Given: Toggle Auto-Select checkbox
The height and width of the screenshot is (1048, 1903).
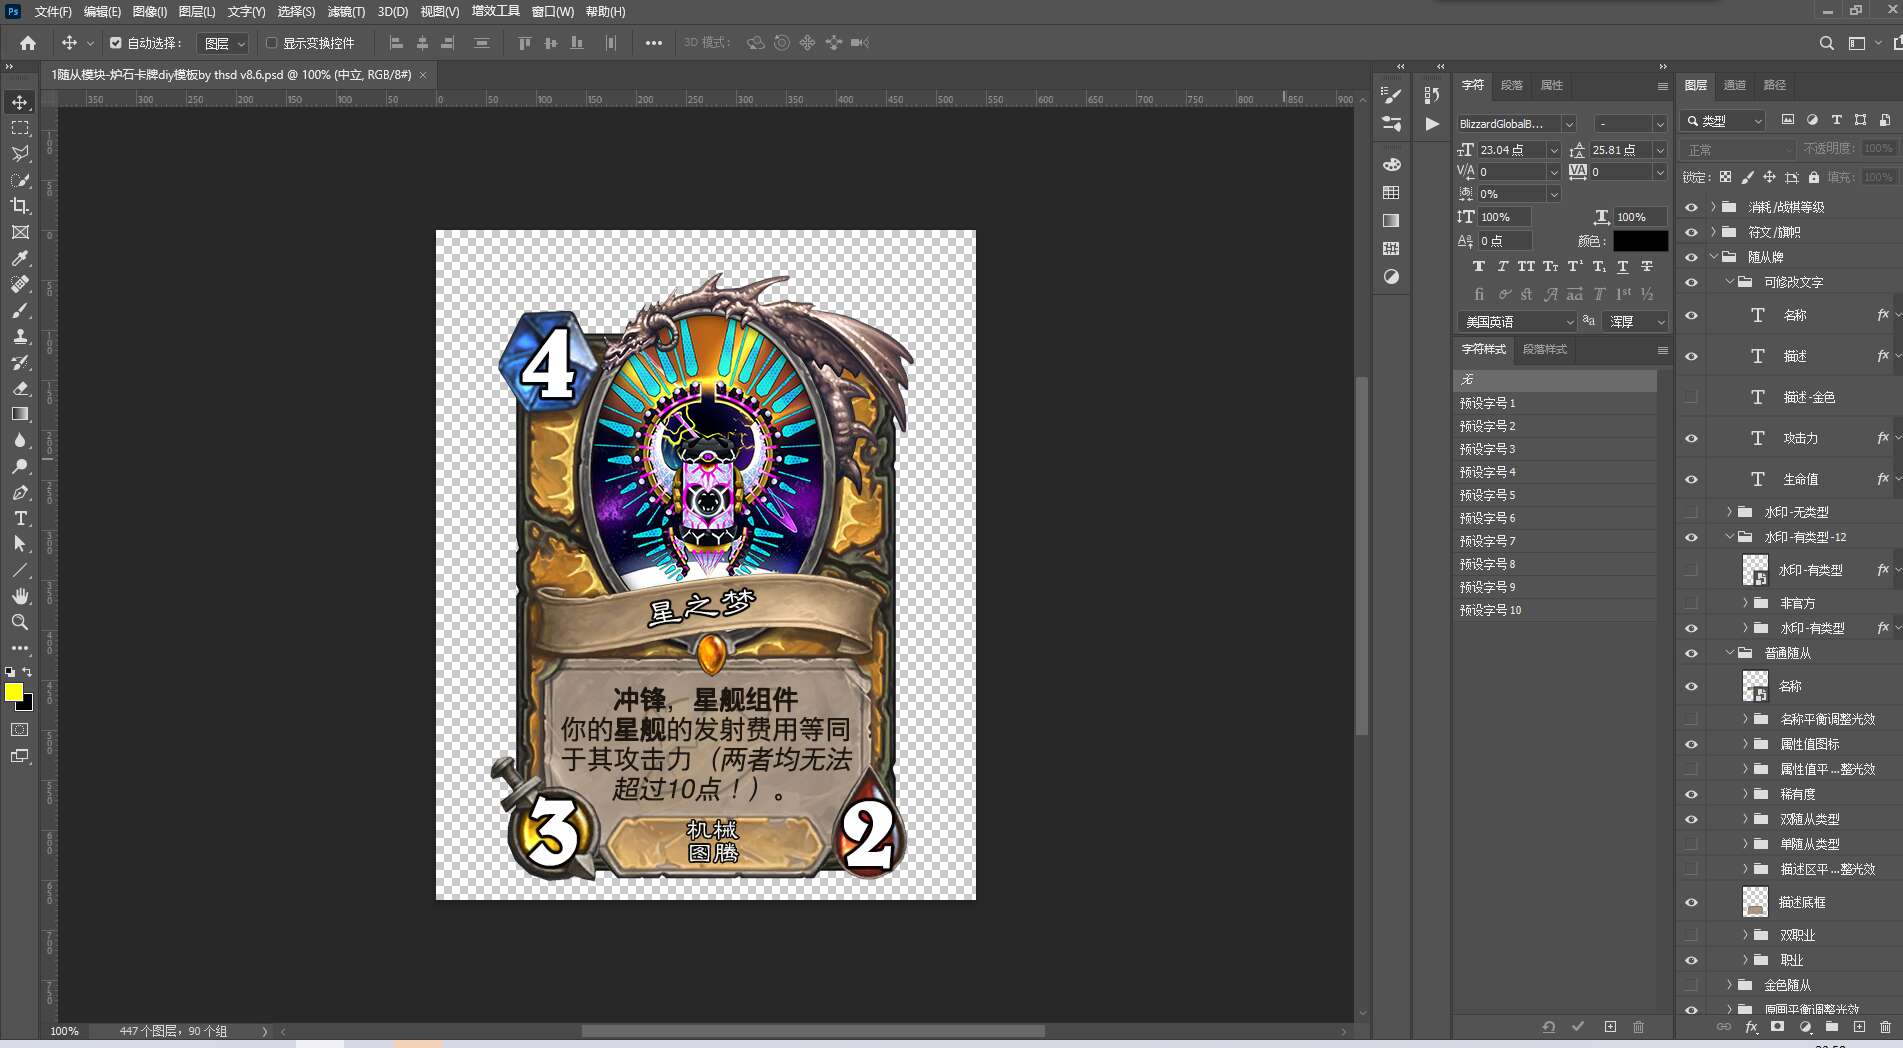Looking at the screenshot, I should click(x=116, y=43).
